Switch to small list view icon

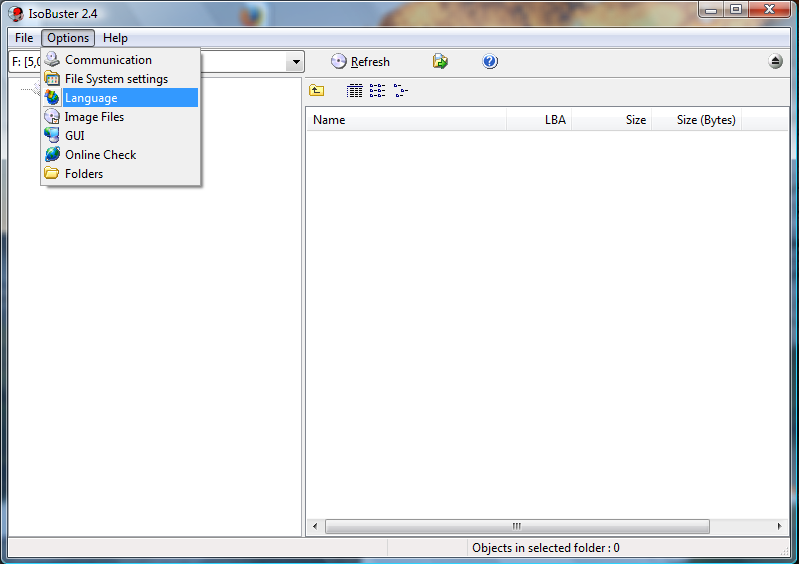click(378, 91)
